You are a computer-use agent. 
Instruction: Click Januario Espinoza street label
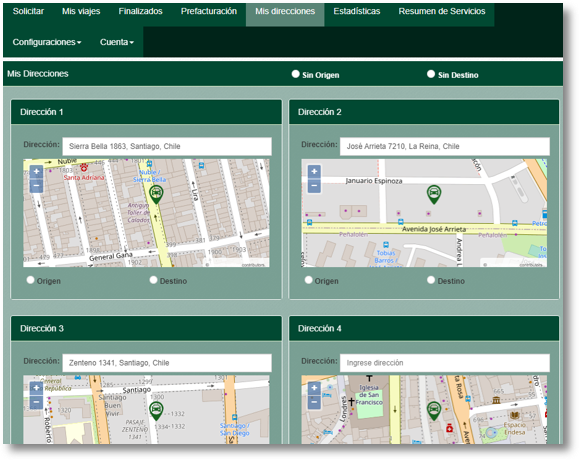[374, 181]
